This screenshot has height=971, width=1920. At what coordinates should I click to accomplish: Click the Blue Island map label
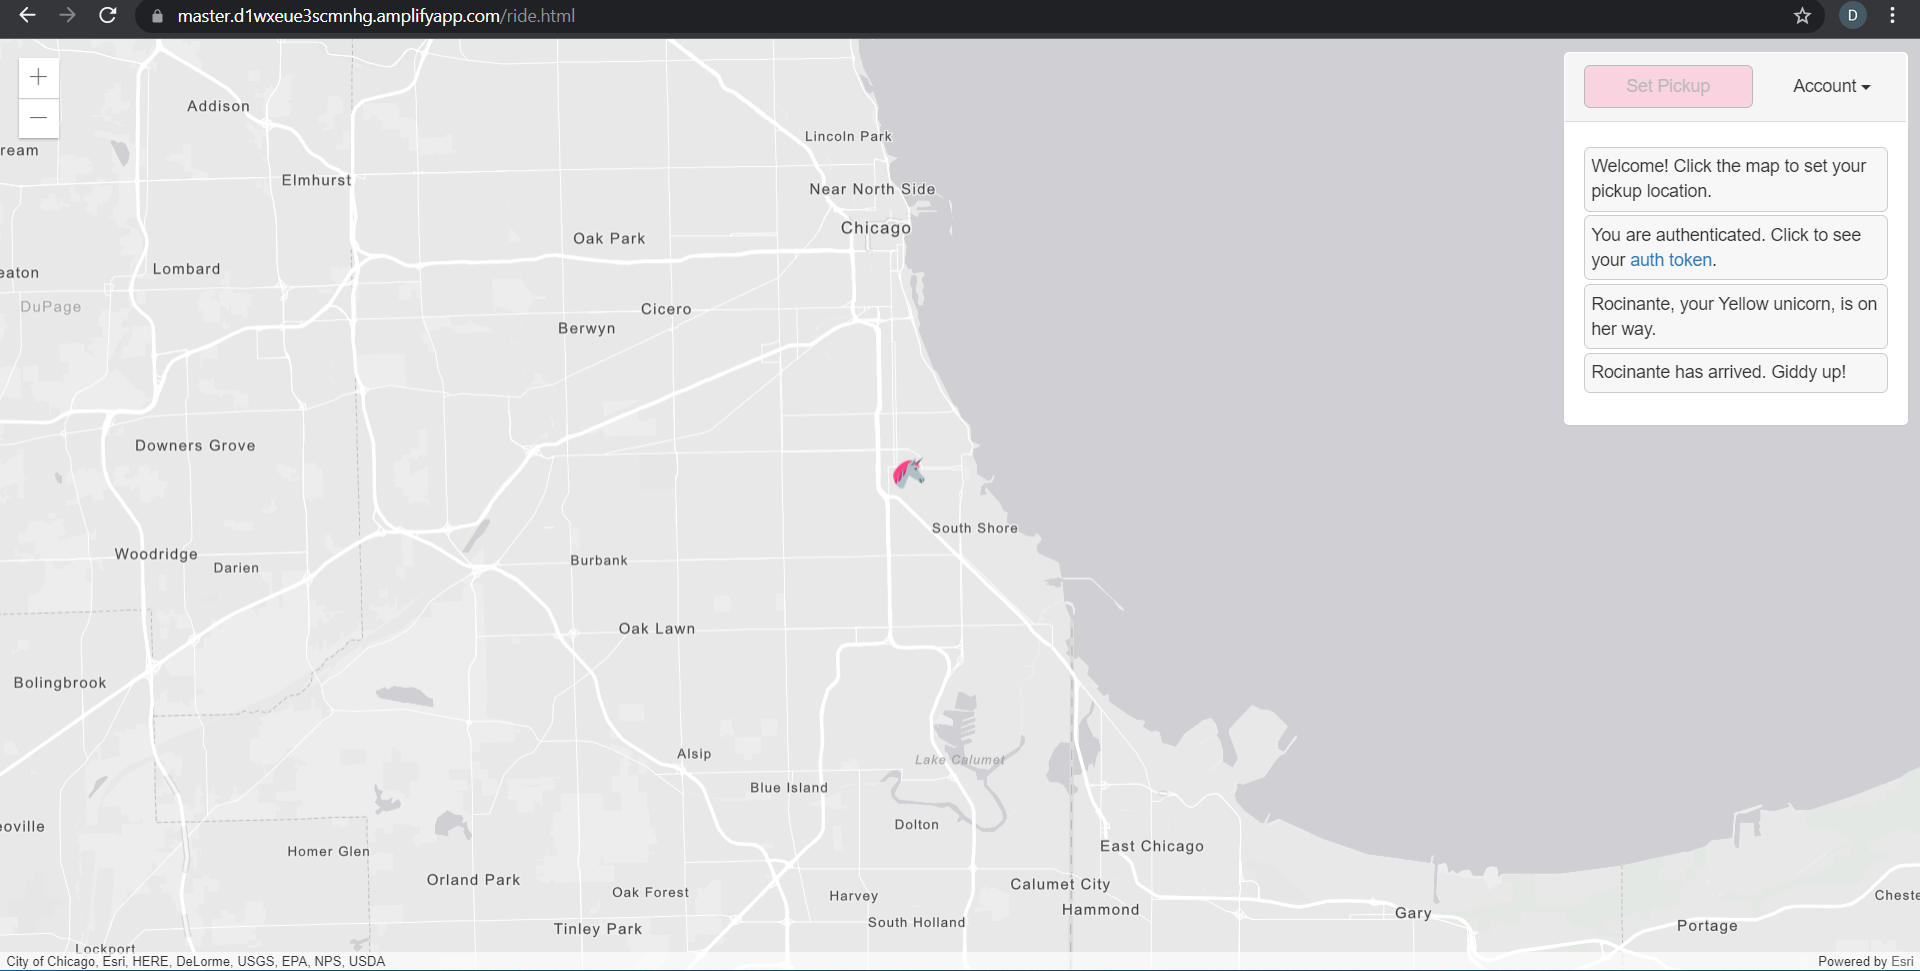(789, 788)
